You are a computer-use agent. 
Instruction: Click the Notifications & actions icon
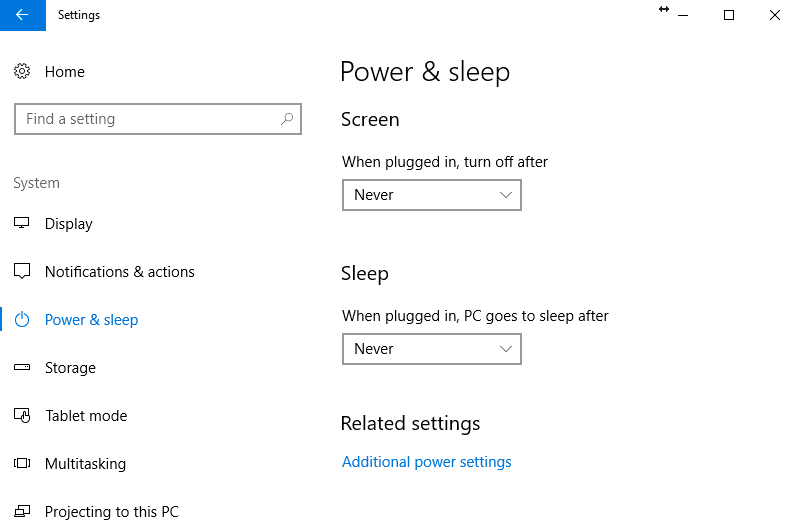click(x=22, y=272)
